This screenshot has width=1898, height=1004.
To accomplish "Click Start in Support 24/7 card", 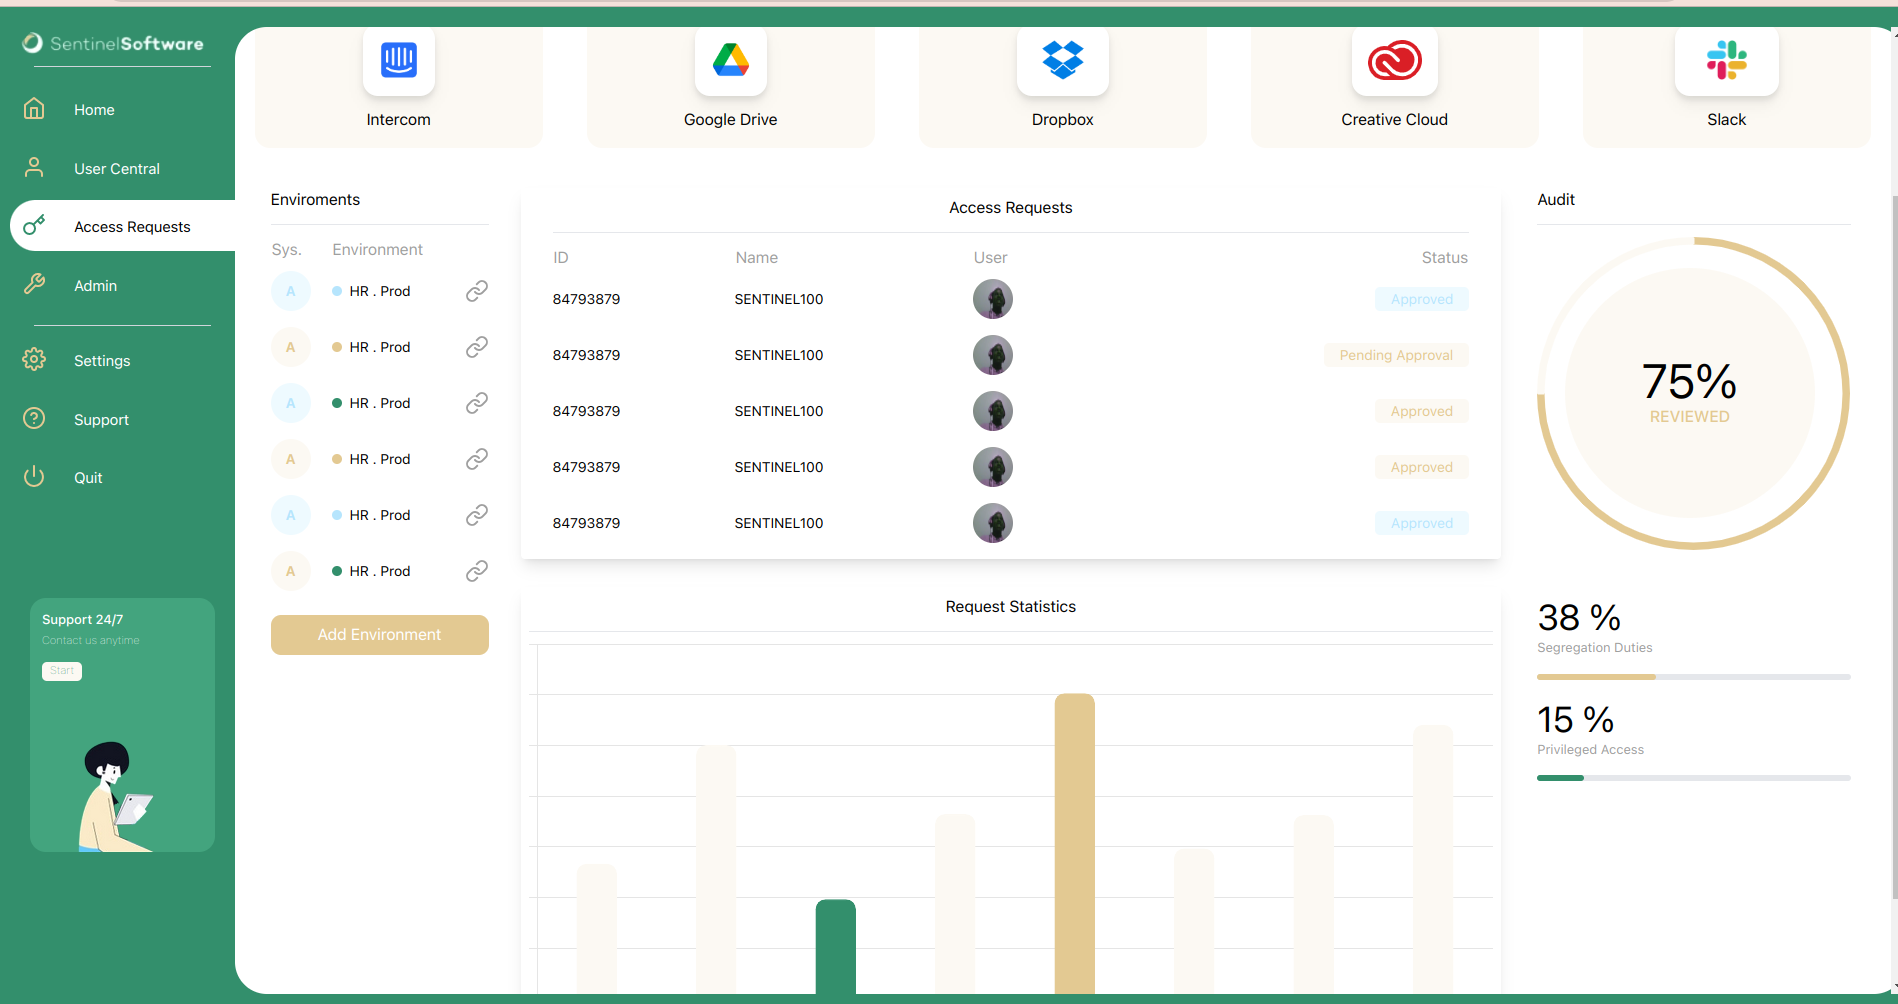I will click(62, 671).
